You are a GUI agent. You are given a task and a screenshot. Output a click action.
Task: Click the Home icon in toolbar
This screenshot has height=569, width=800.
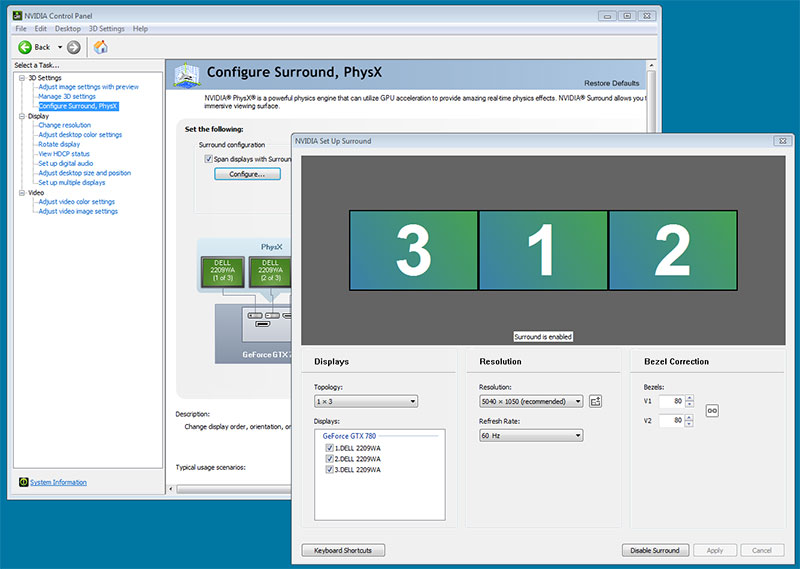pos(101,47)
